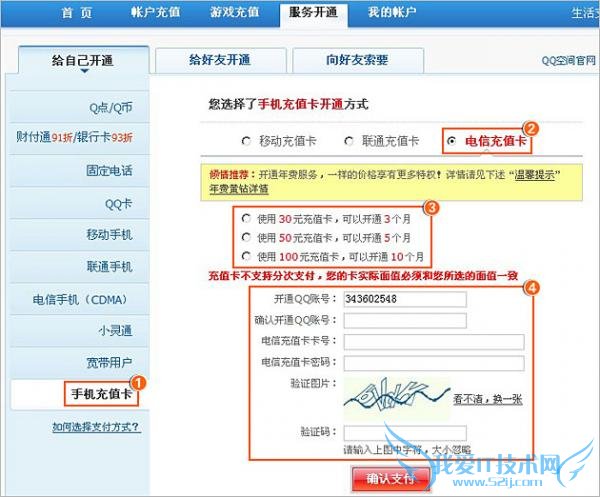This screenshot has width=600, height=497.
Task: Click the 确认开通QQ账号 input field
Action: [x=405, y=320]
